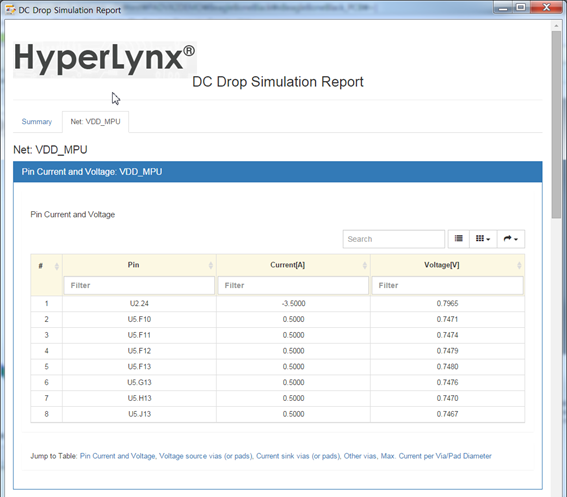This screenshot has height=497, width=567.
Task: Click the vertical scrollbar thumb
Action: click(556, 124)
